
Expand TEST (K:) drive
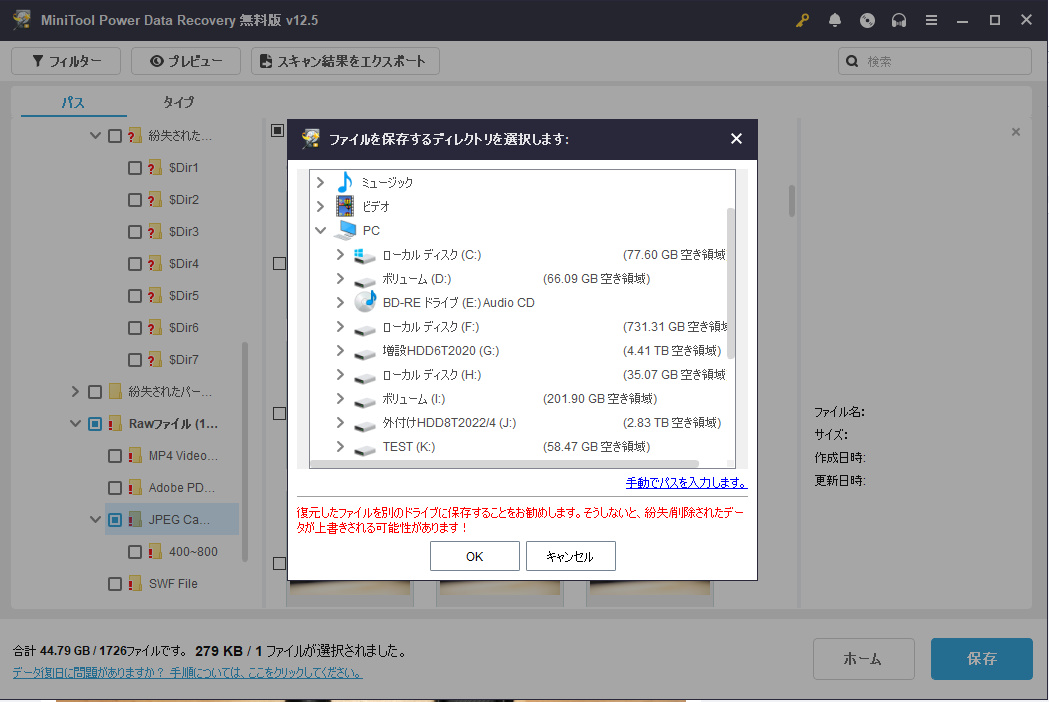340,446
